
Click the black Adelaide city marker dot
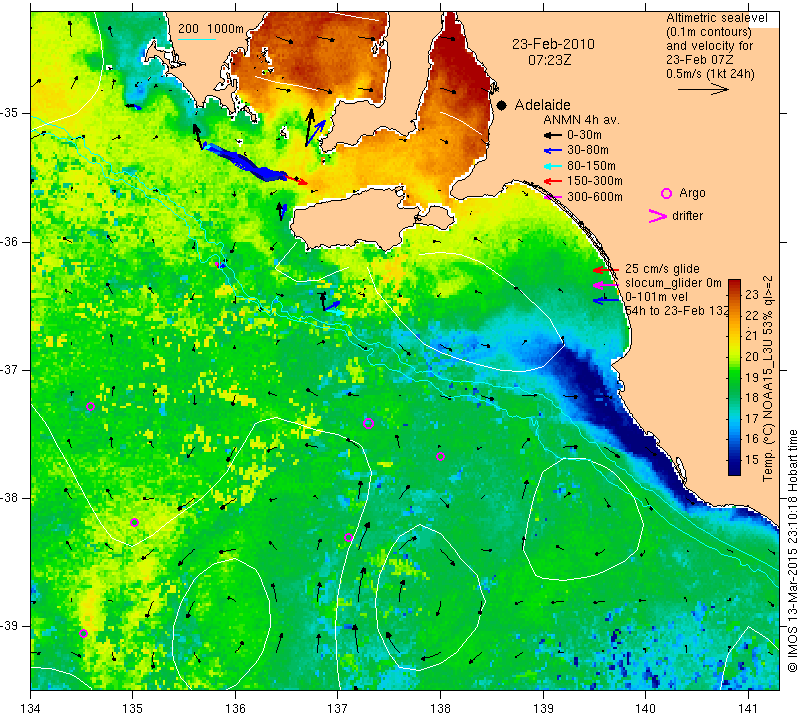pyautogui.click(x=502, y=105)
